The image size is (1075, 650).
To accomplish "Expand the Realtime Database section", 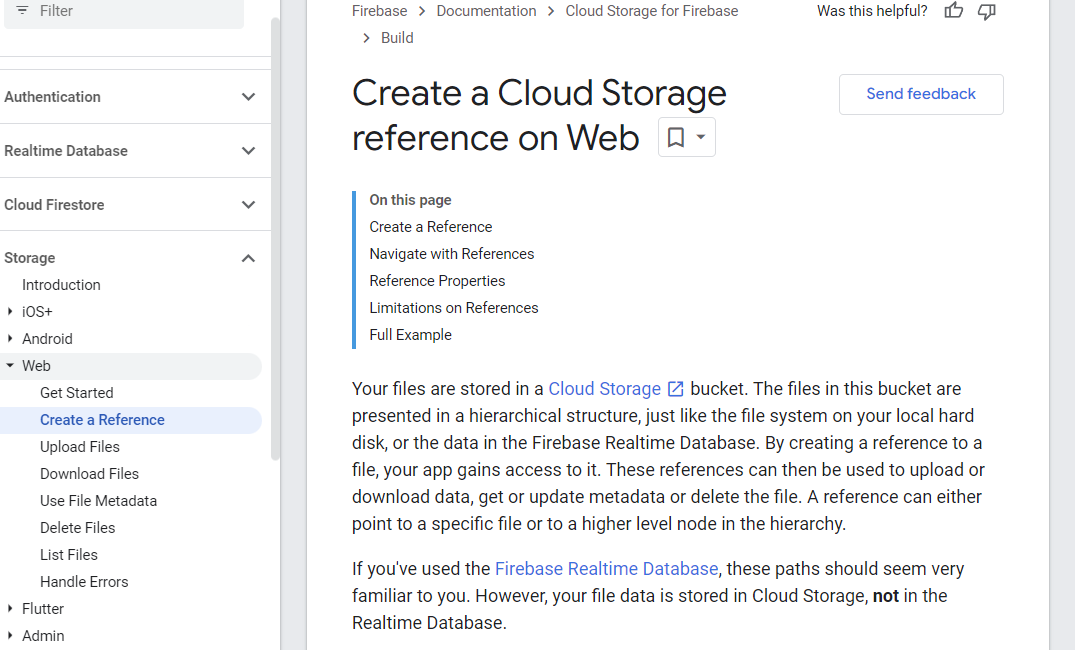I will (x=249, y=151).
